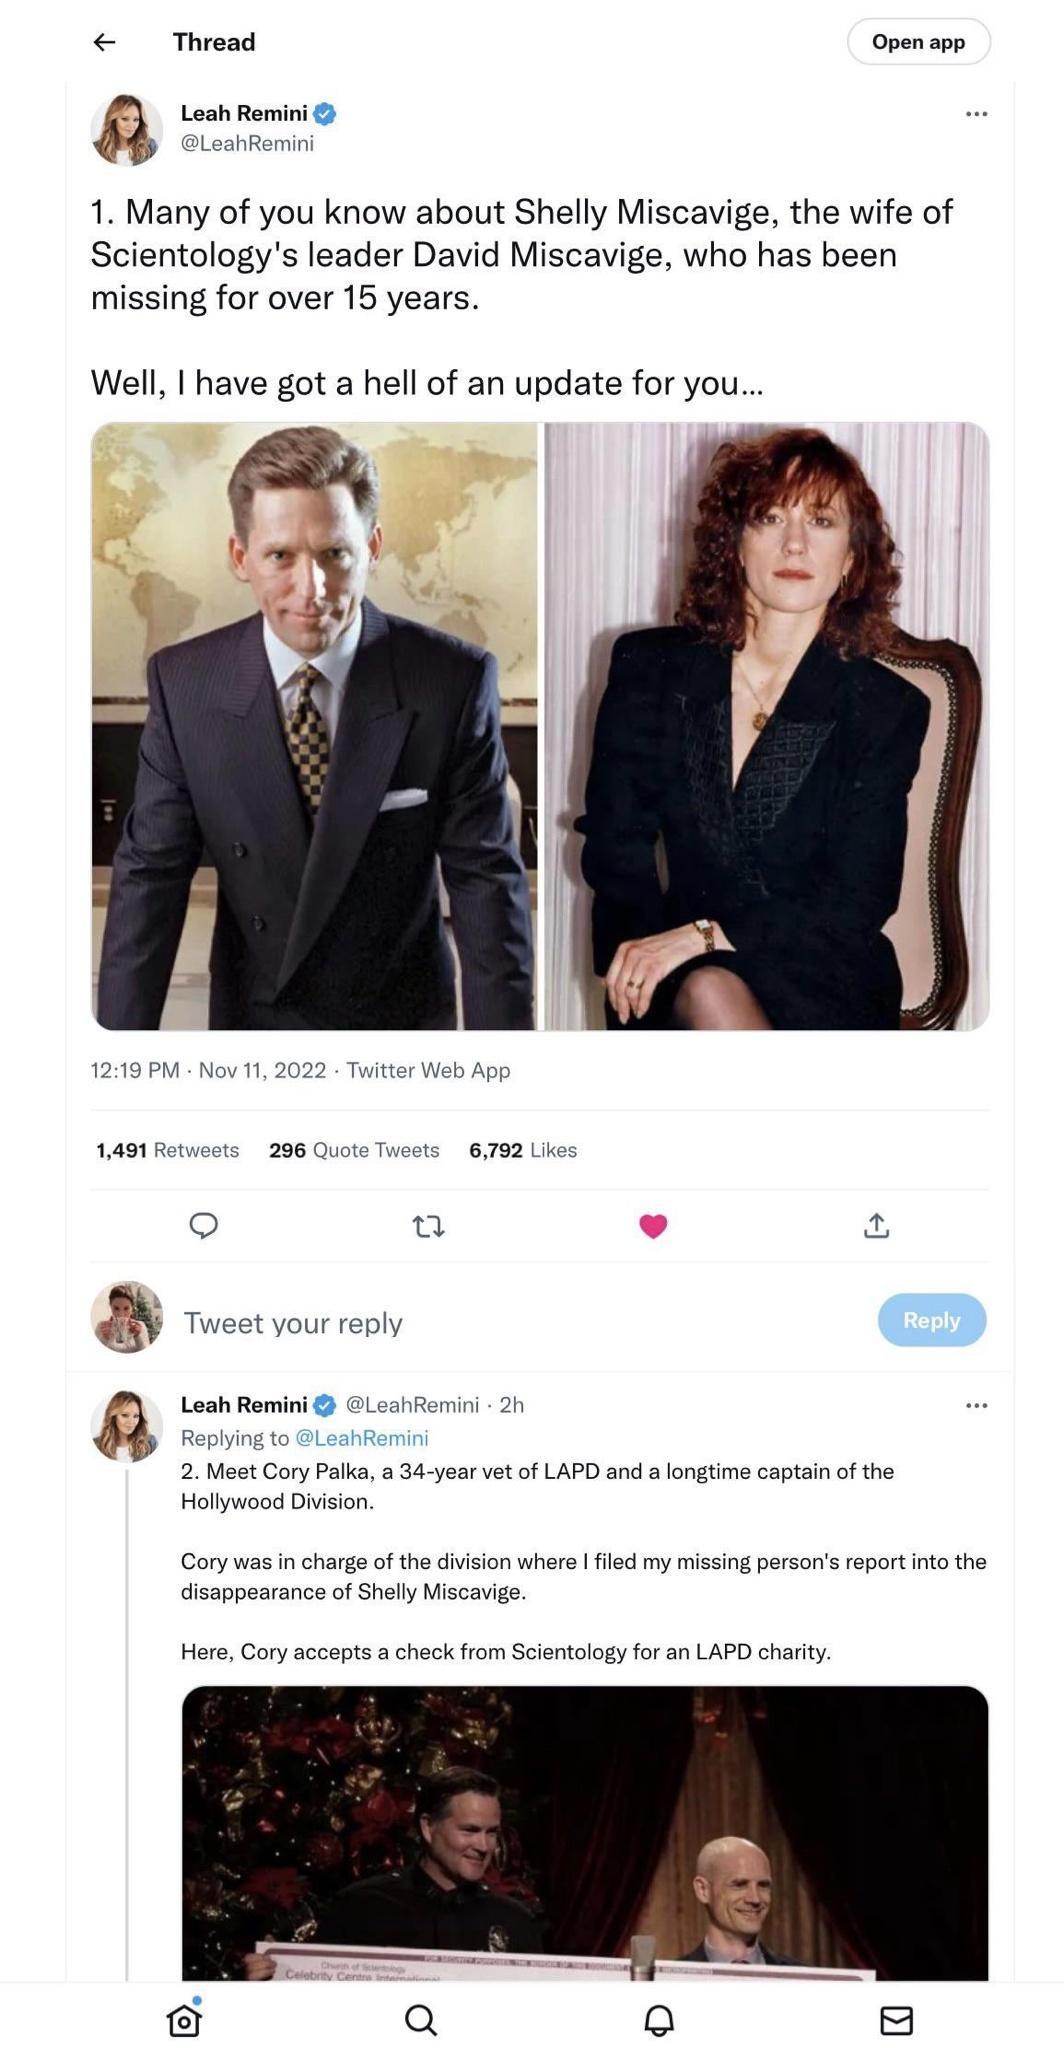The height and width of the screenshot is (2048, 1064).
Task: View the 1,491 Retweets list
Action: point(168,1150)
